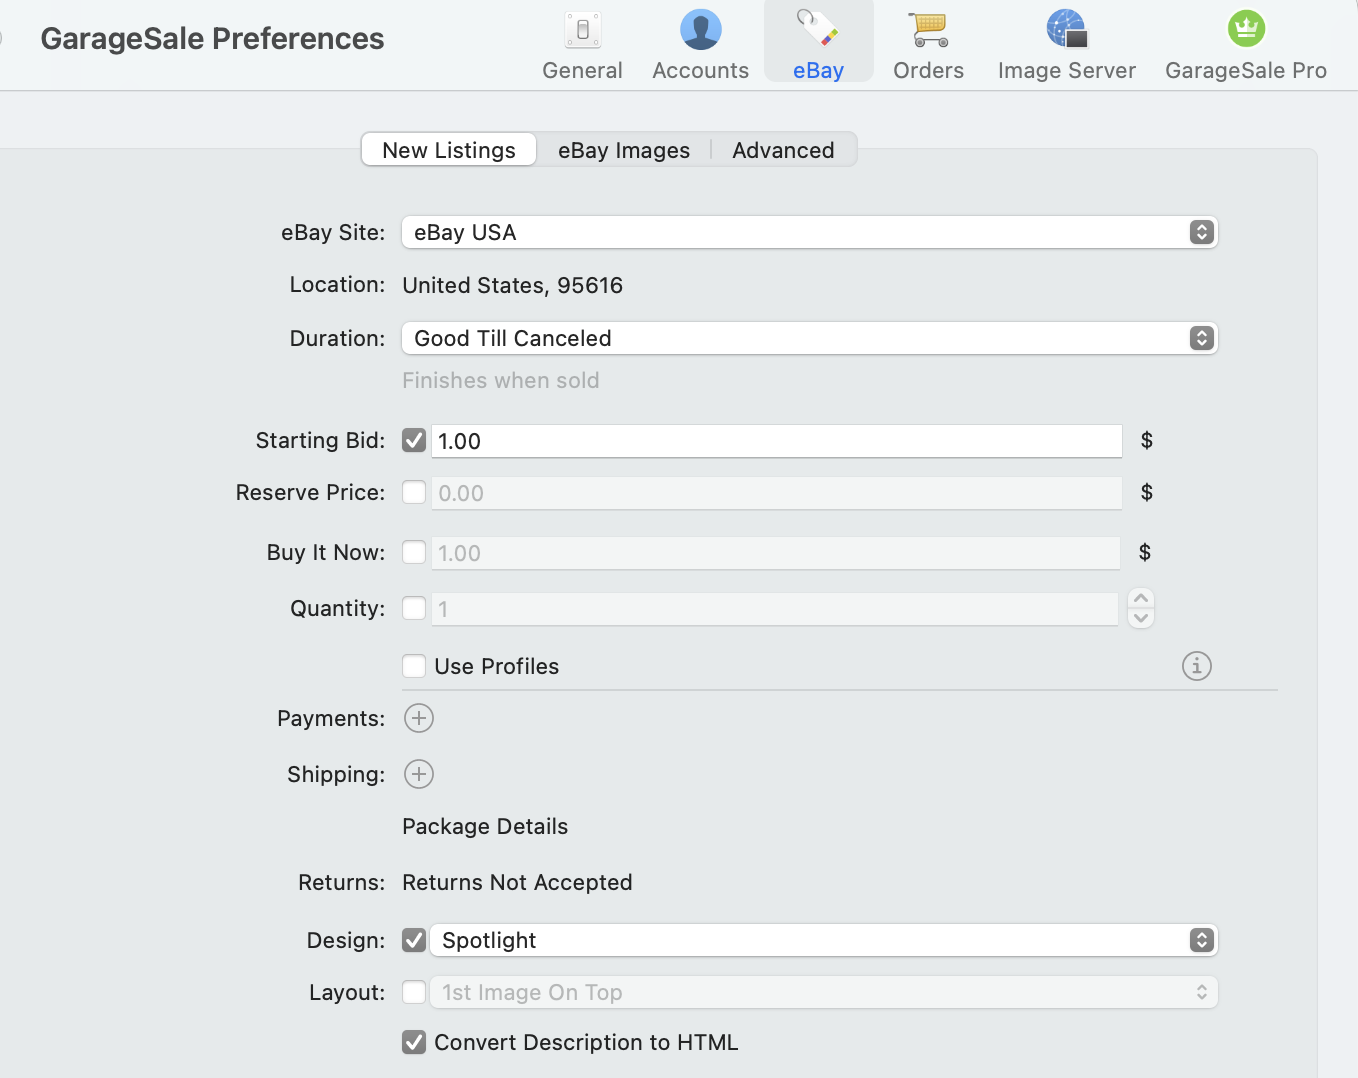Check the Use Profiles checkbox
Screen dimensions: 1358x1078
(414, 666)
